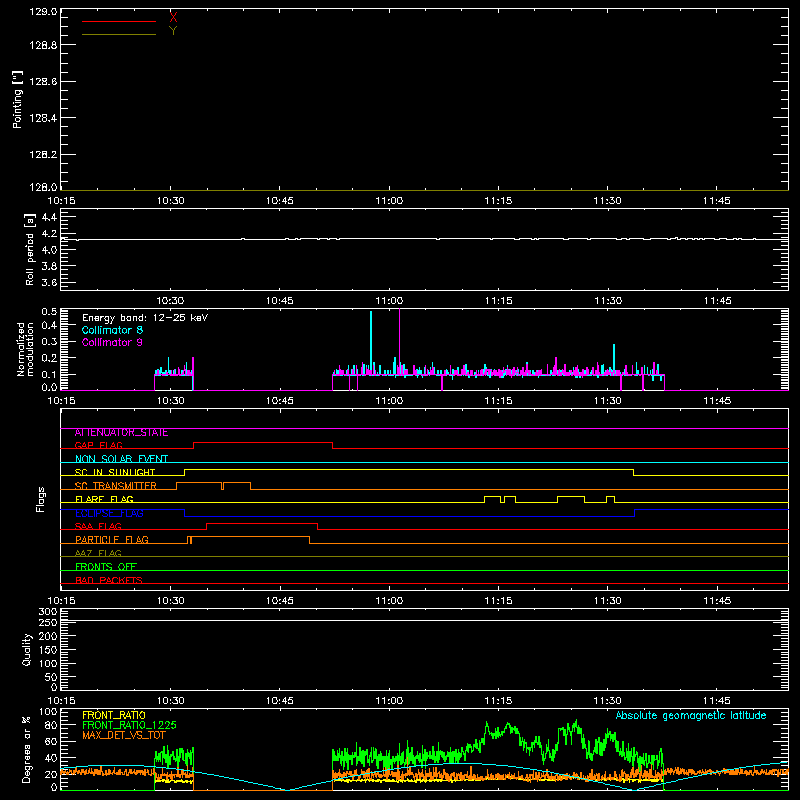The height and width of the screenshot is (800, 800).
Task: Select the red 'X' legend label
Action: click(x=173, y=18)
